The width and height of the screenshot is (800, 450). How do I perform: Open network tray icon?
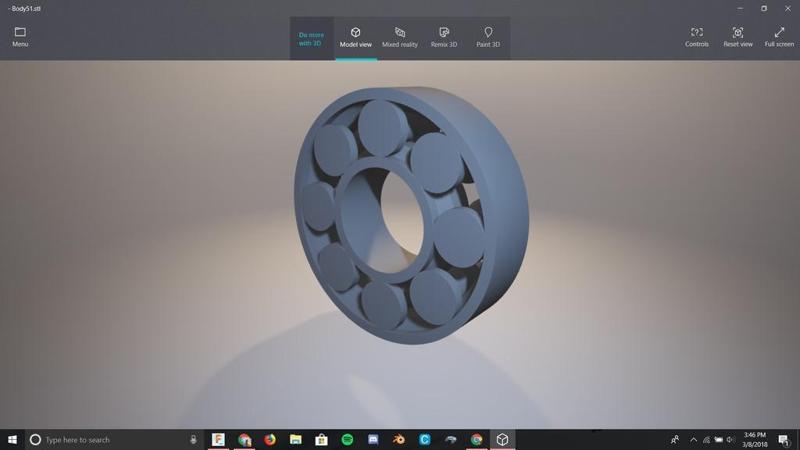[706, 439]
